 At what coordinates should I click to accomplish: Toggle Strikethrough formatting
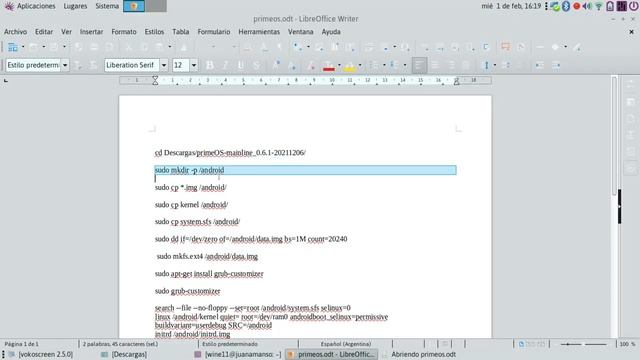256,65
